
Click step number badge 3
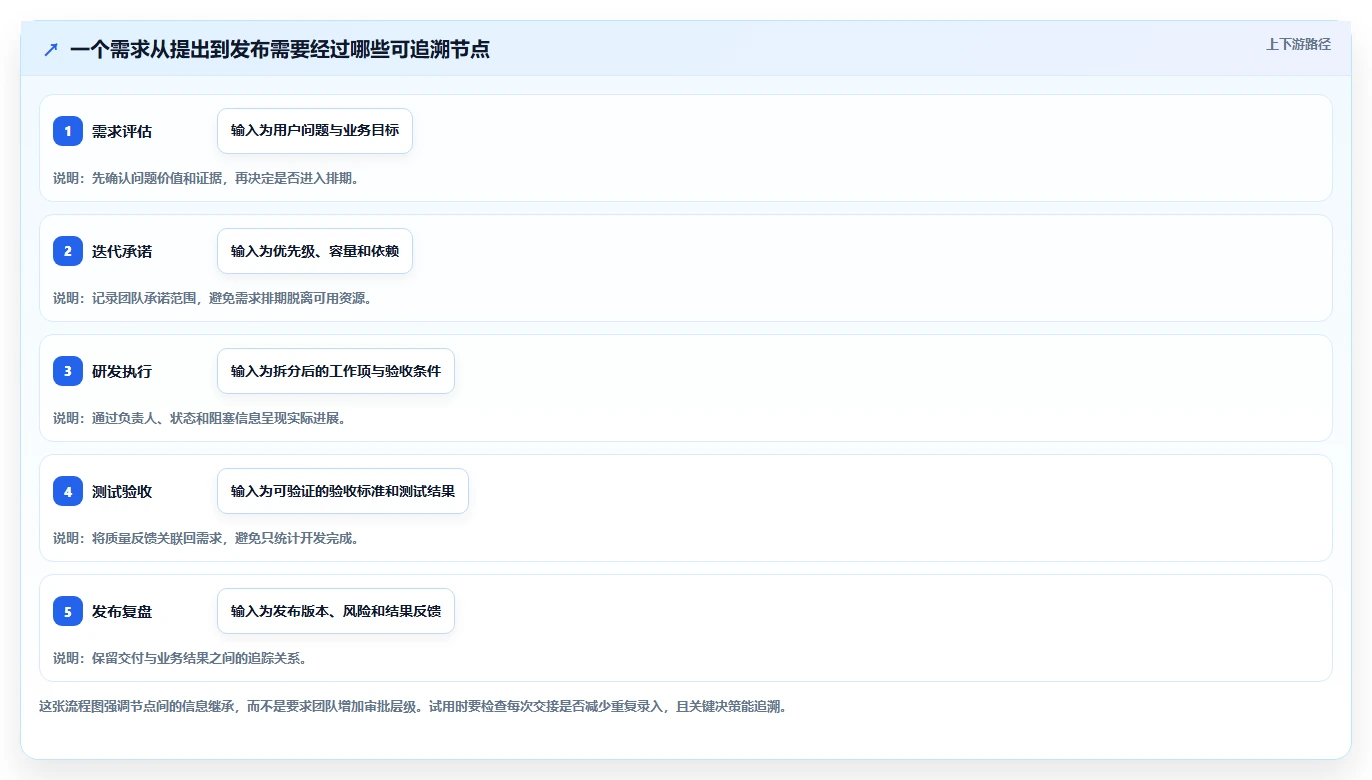68,371
